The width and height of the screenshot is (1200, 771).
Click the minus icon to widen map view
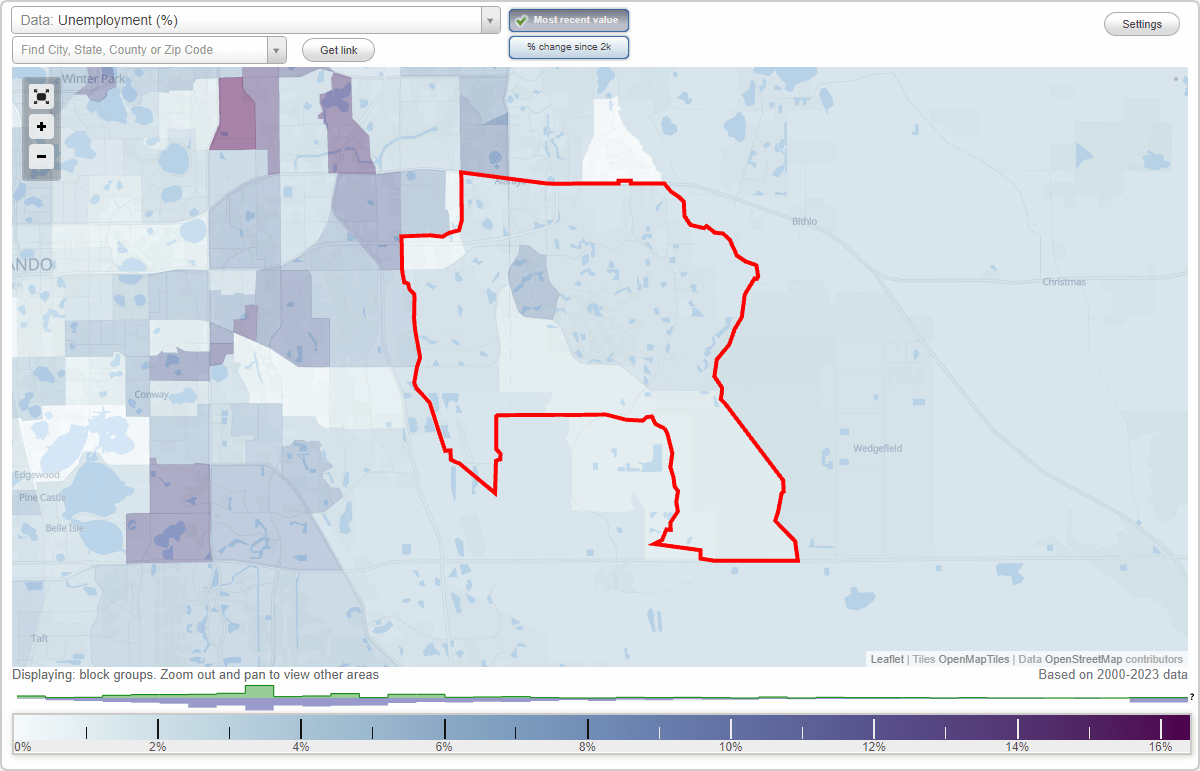(x=41, y=157)
